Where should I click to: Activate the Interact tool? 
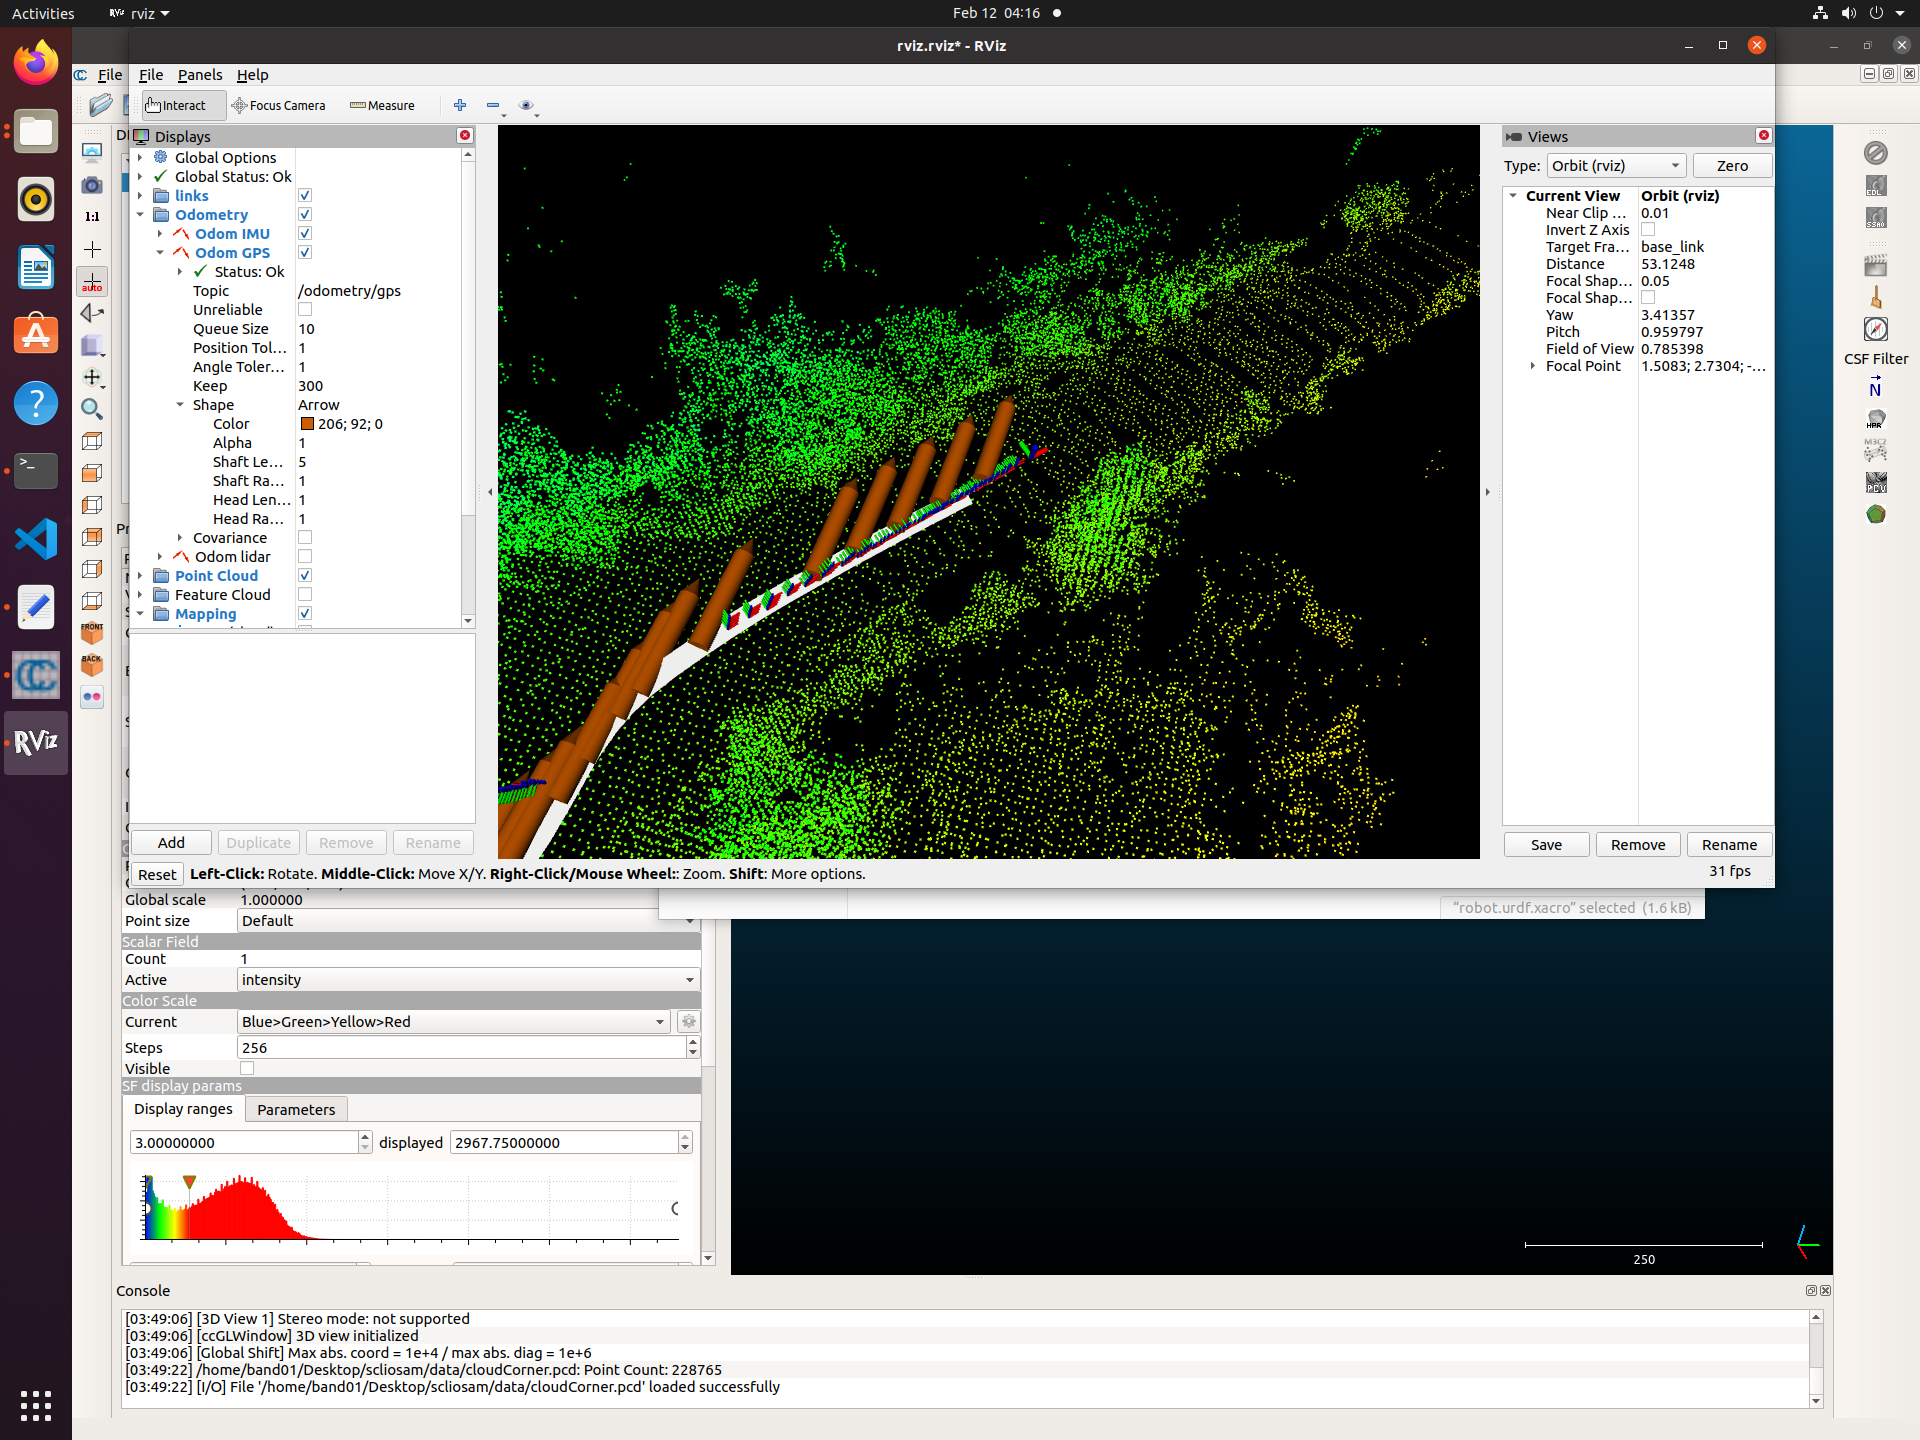[x=183, y=105]
